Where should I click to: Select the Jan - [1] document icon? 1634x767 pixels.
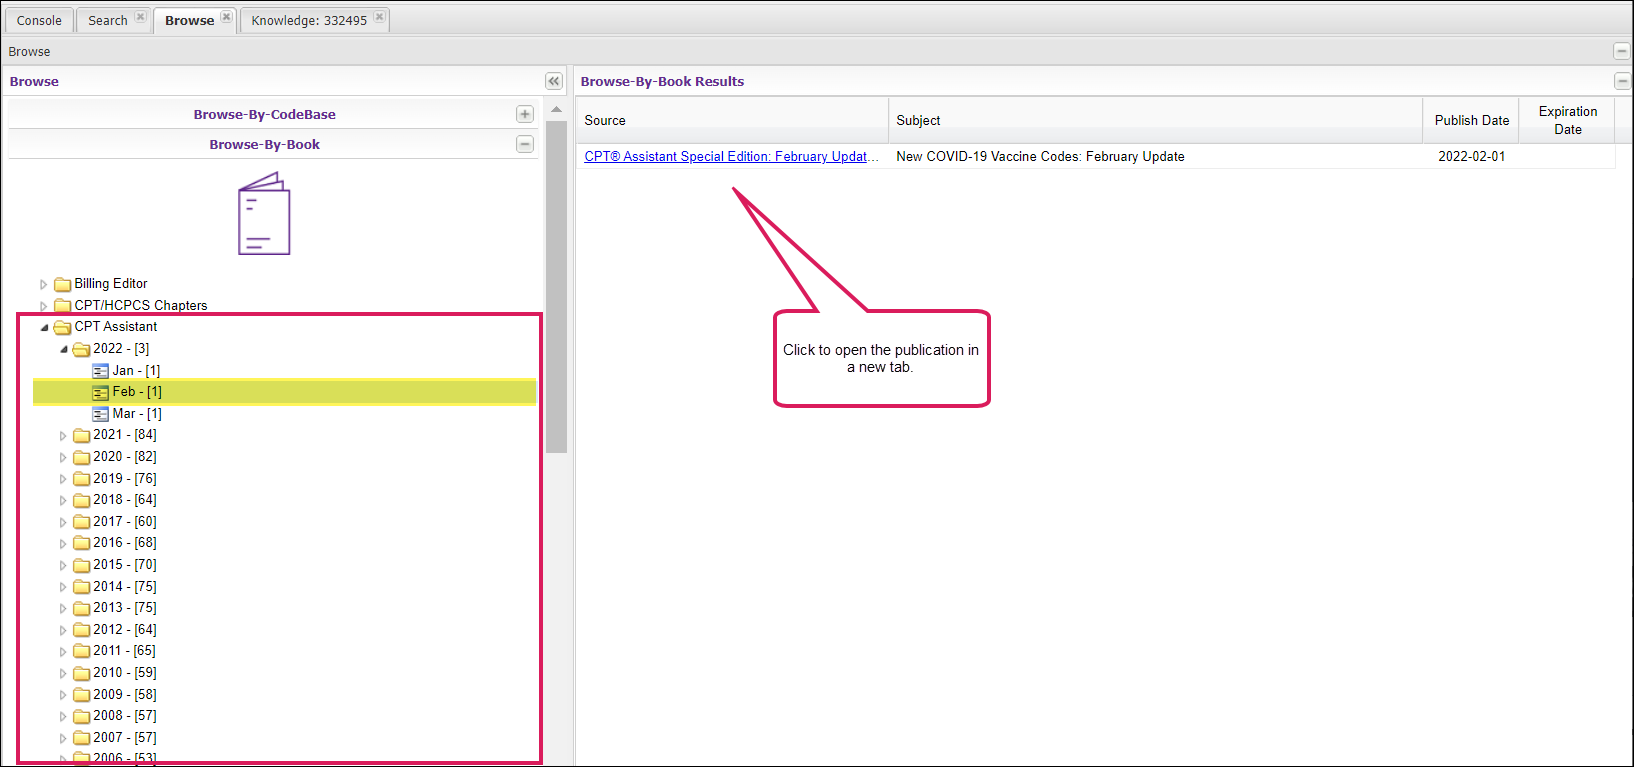point(101,371)
